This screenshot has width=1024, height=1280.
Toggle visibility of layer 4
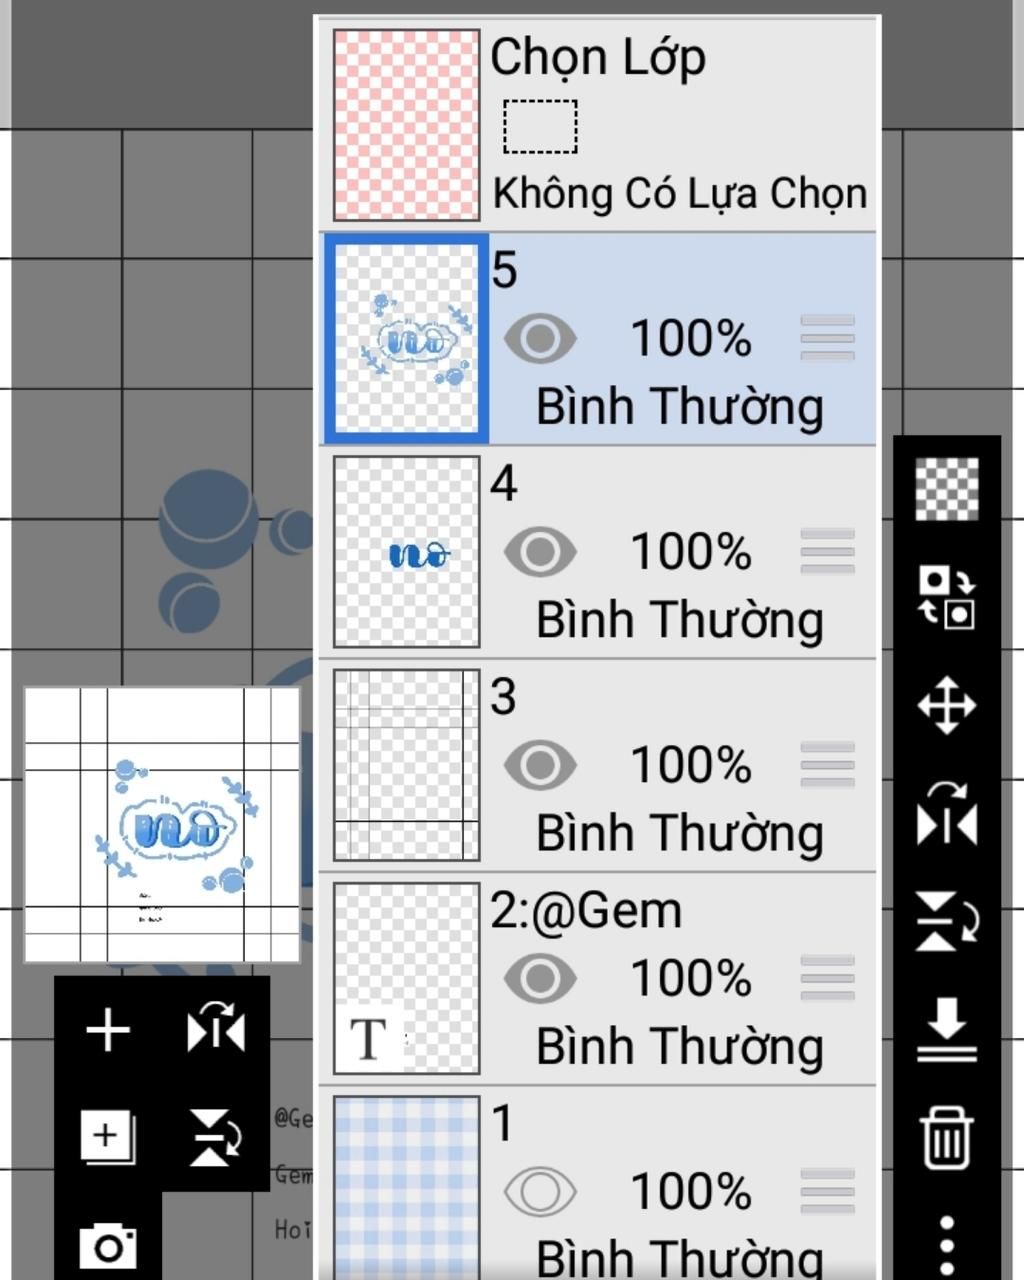[540, 551]
